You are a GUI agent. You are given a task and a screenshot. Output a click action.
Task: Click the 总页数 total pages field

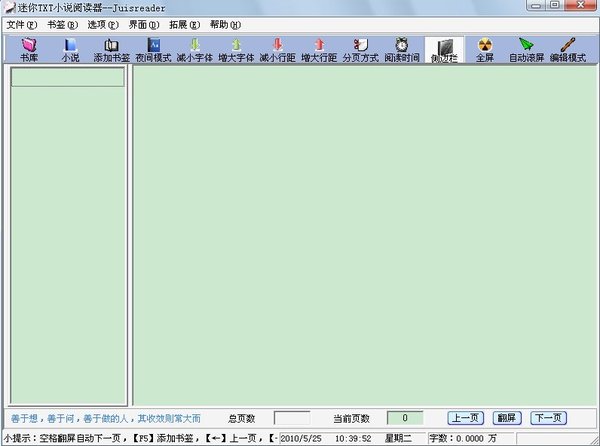[x=292, y=418]
